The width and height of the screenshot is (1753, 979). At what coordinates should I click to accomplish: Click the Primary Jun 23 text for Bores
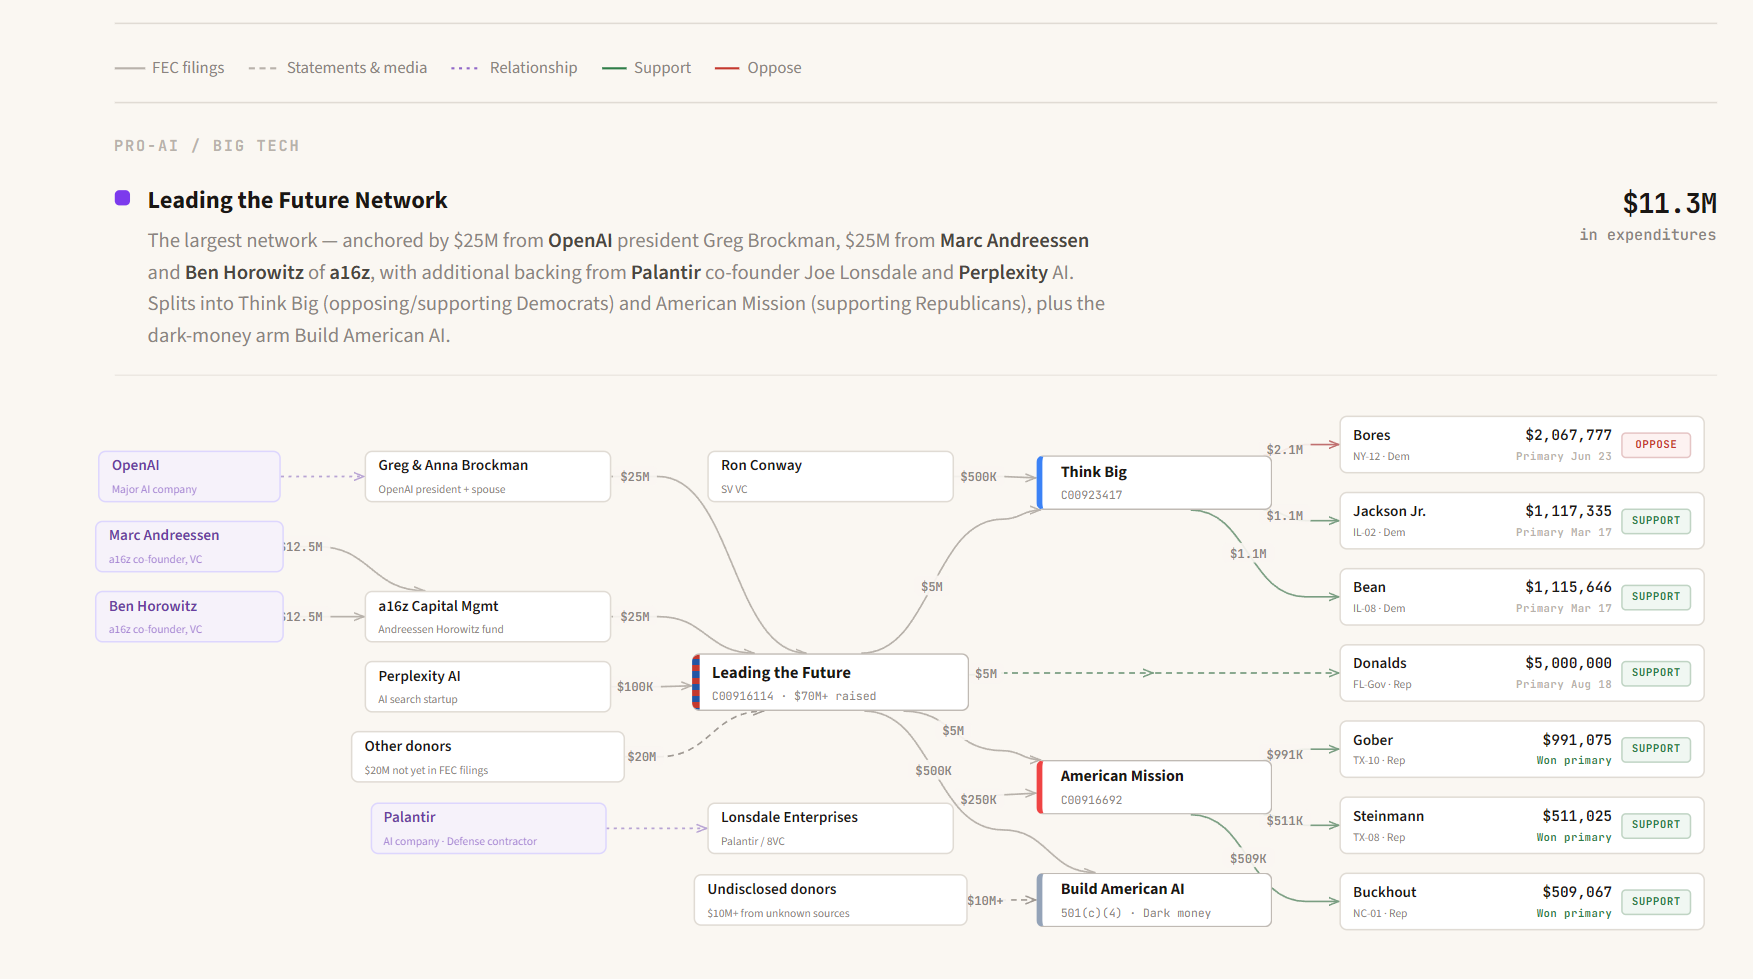tap(1564, 456)
